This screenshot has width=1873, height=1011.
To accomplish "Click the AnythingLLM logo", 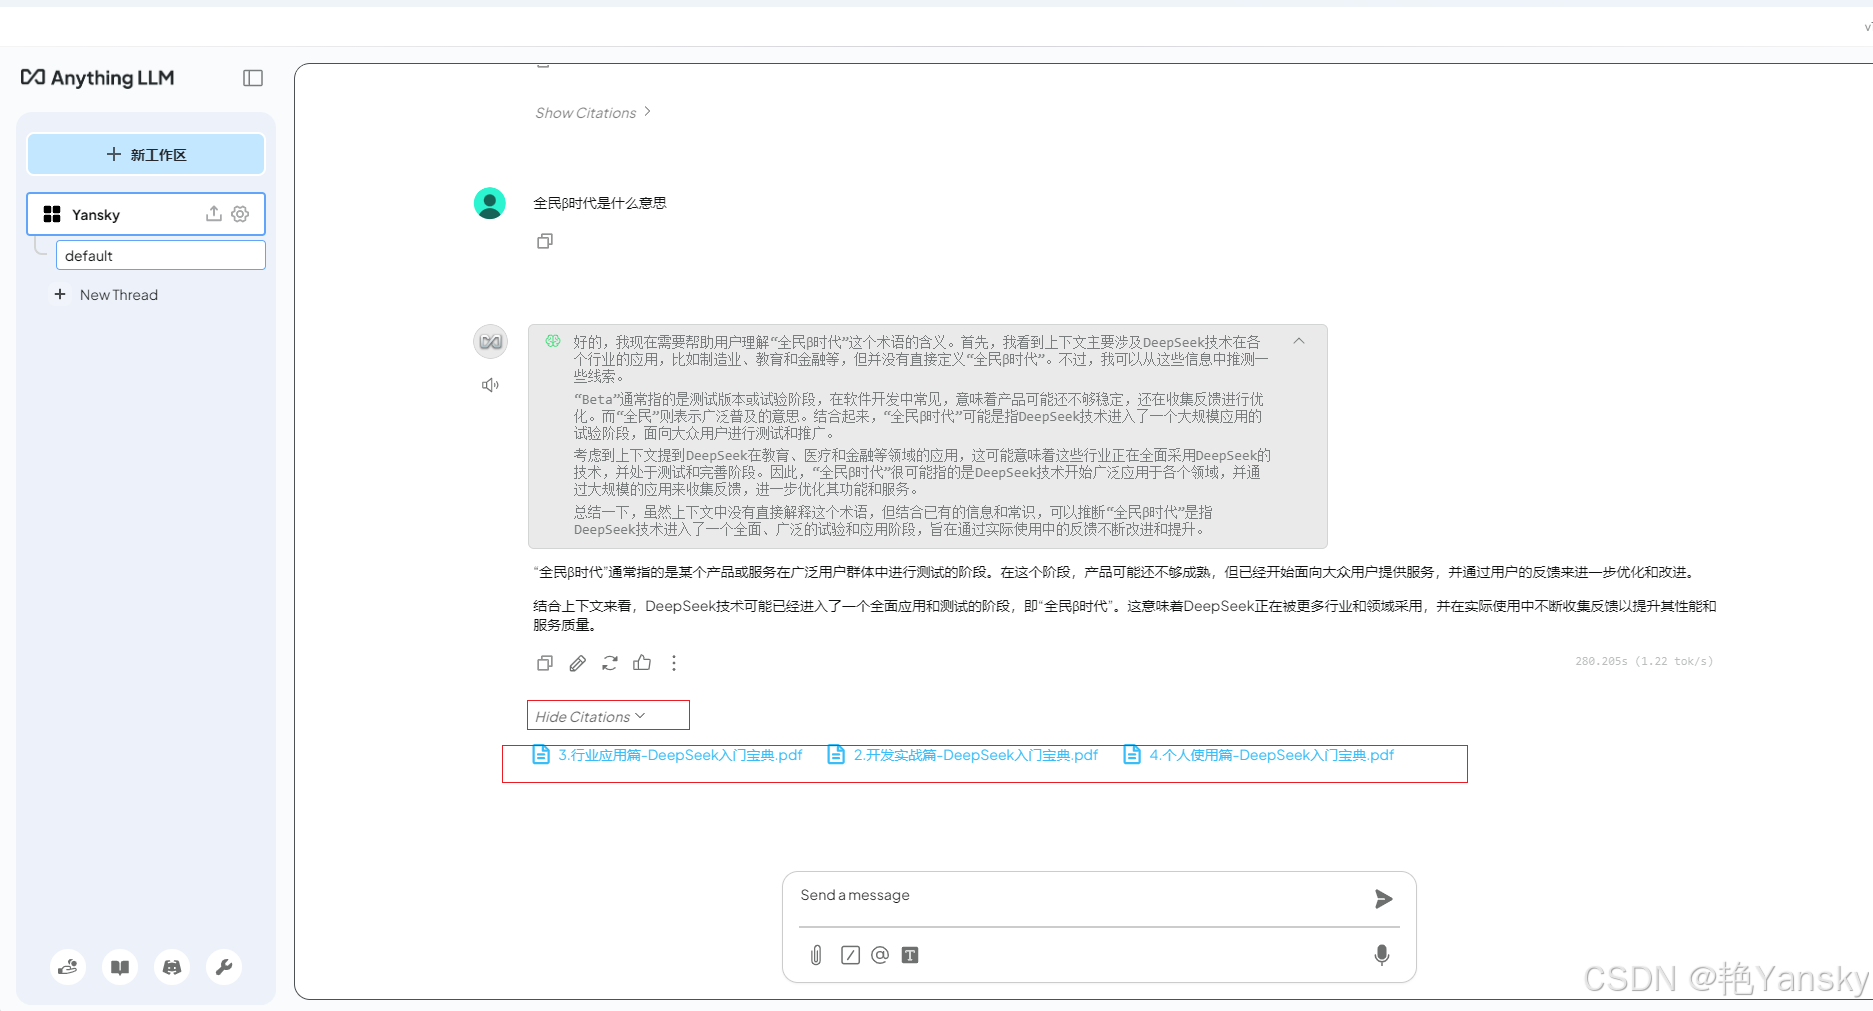I will pyautogui.click(x=98, y=78).
